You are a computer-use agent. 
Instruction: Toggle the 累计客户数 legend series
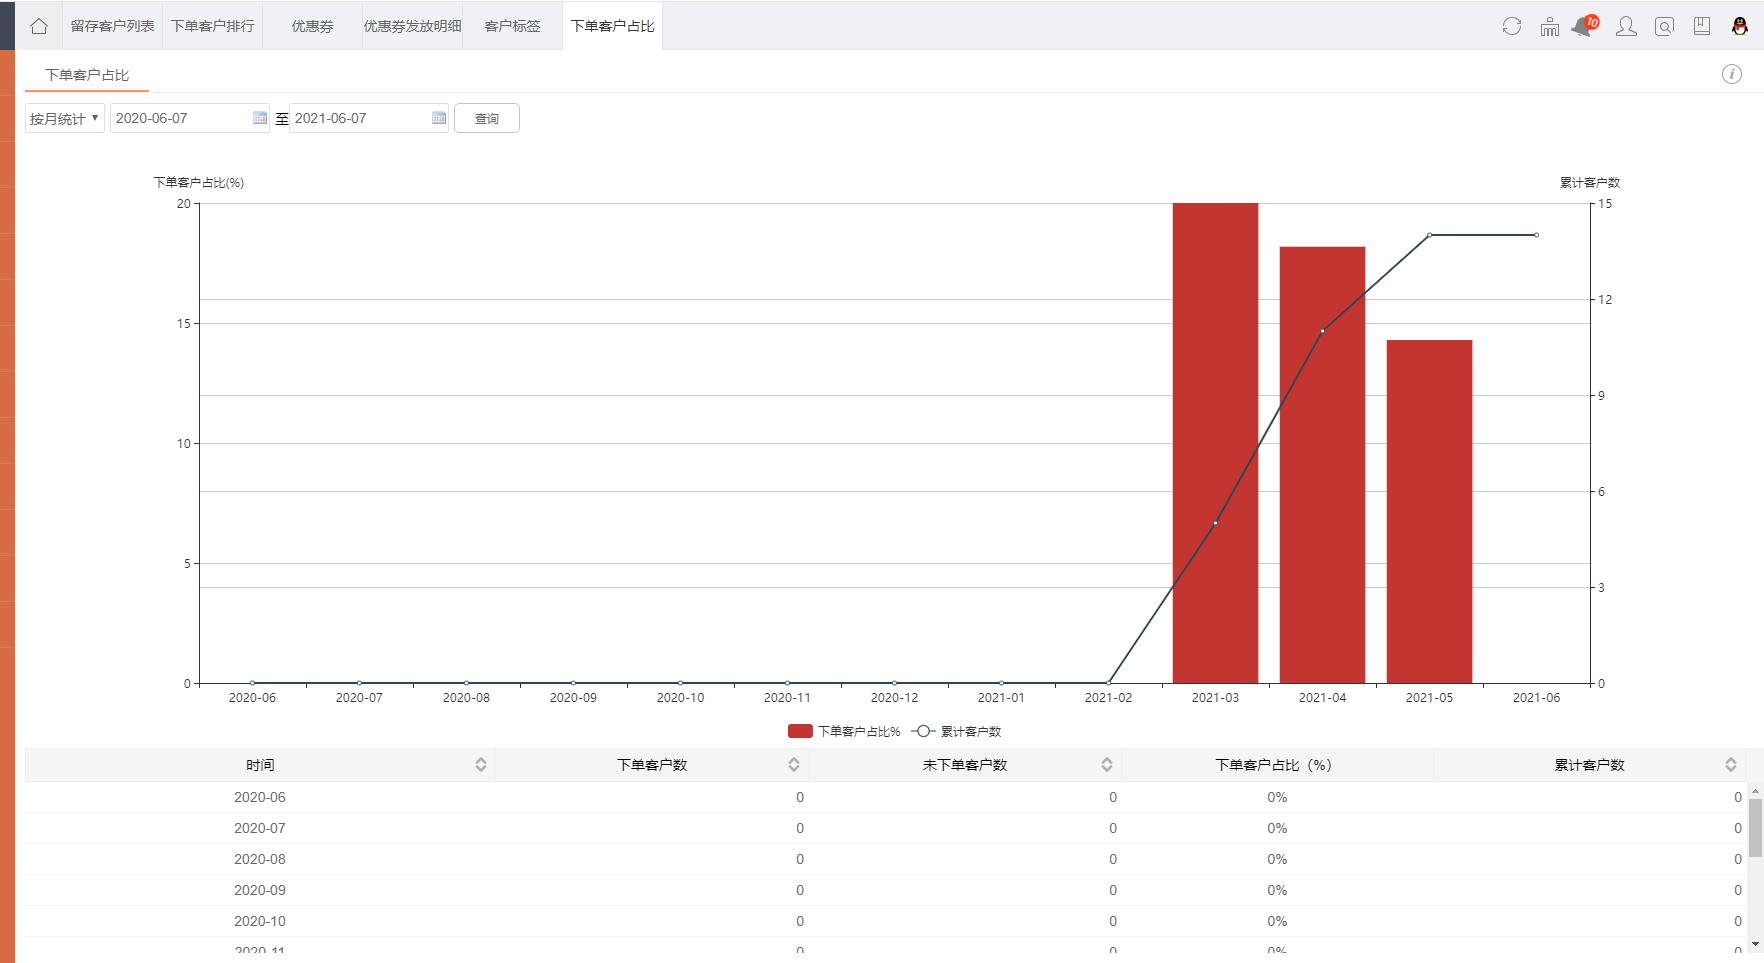[x=957, y=731]
